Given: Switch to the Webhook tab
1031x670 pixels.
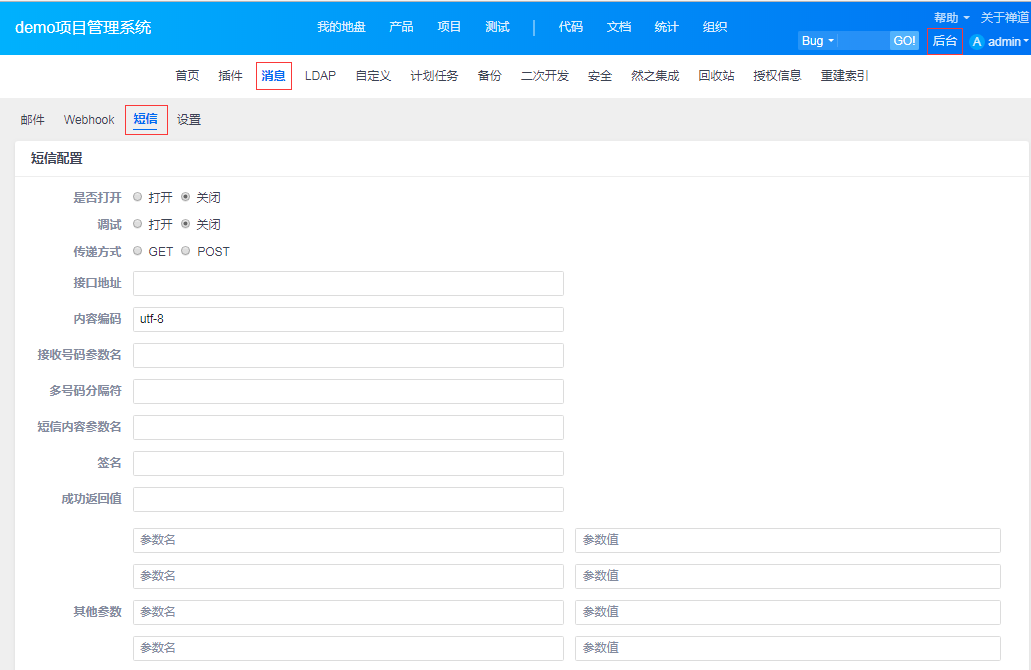Looking at the screenshot, I should [89, 120].
